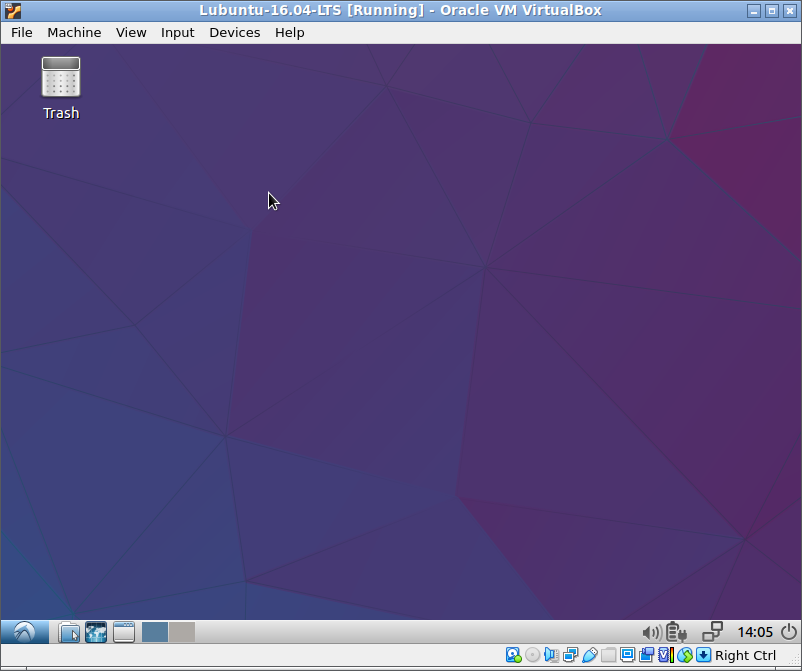Select the Trash desktop icon

point(61,88)
